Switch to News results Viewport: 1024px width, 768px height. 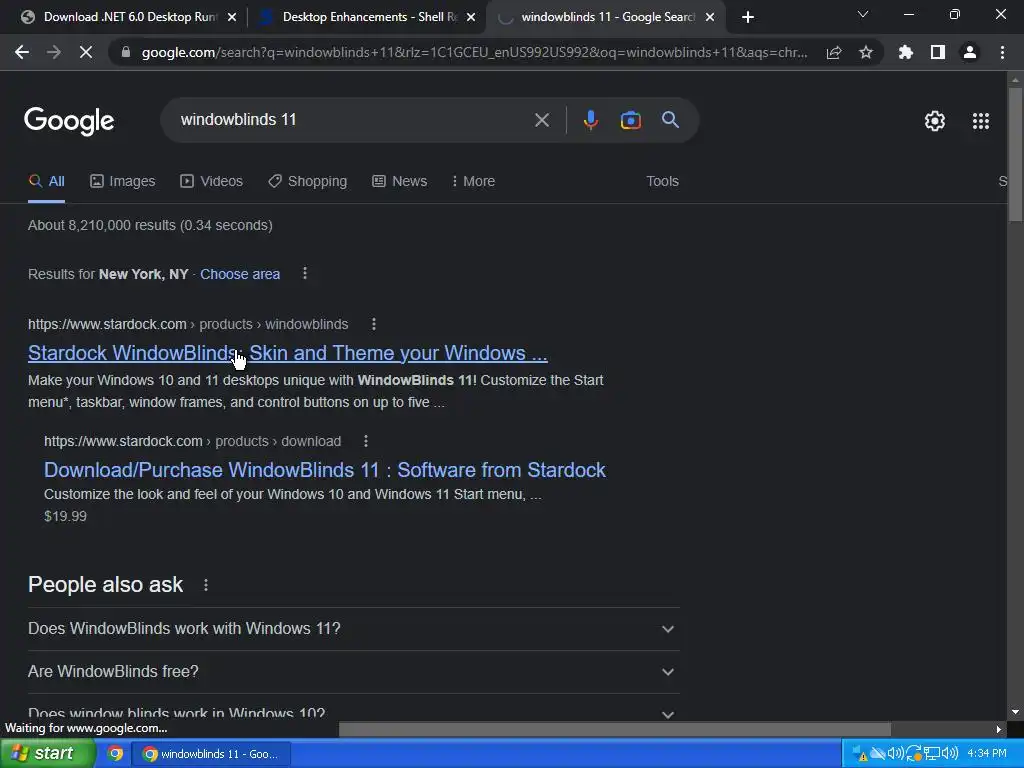[x=399, y=181]
